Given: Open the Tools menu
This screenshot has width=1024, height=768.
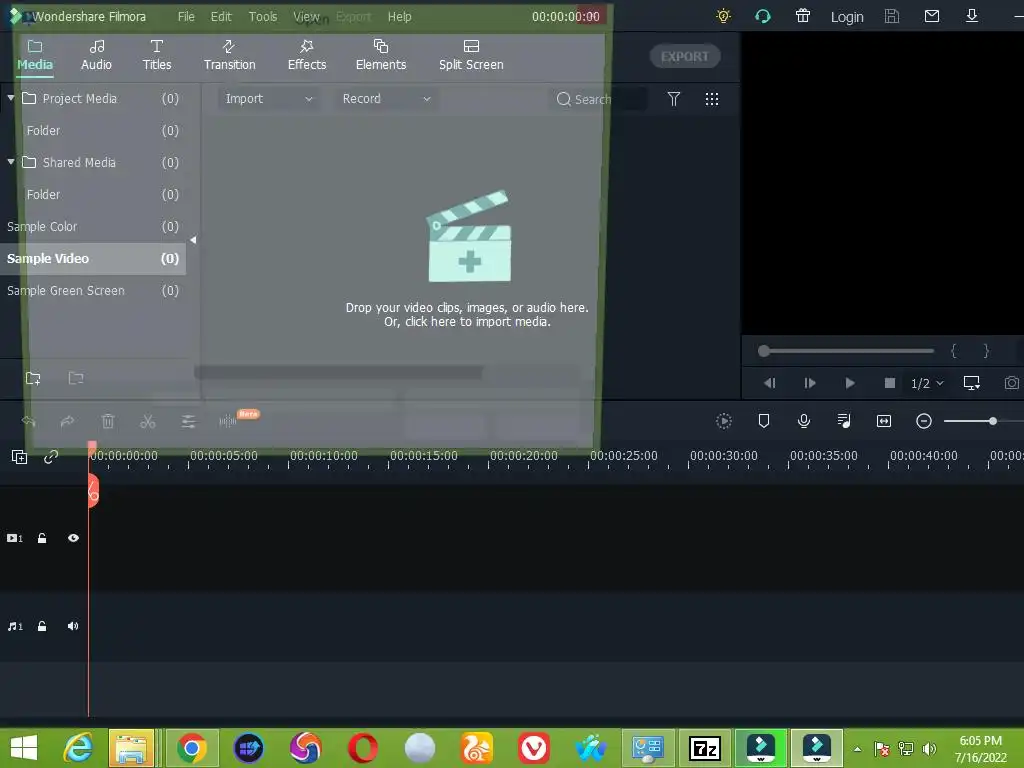Looking at the screenshot, I should click(263, 16).
